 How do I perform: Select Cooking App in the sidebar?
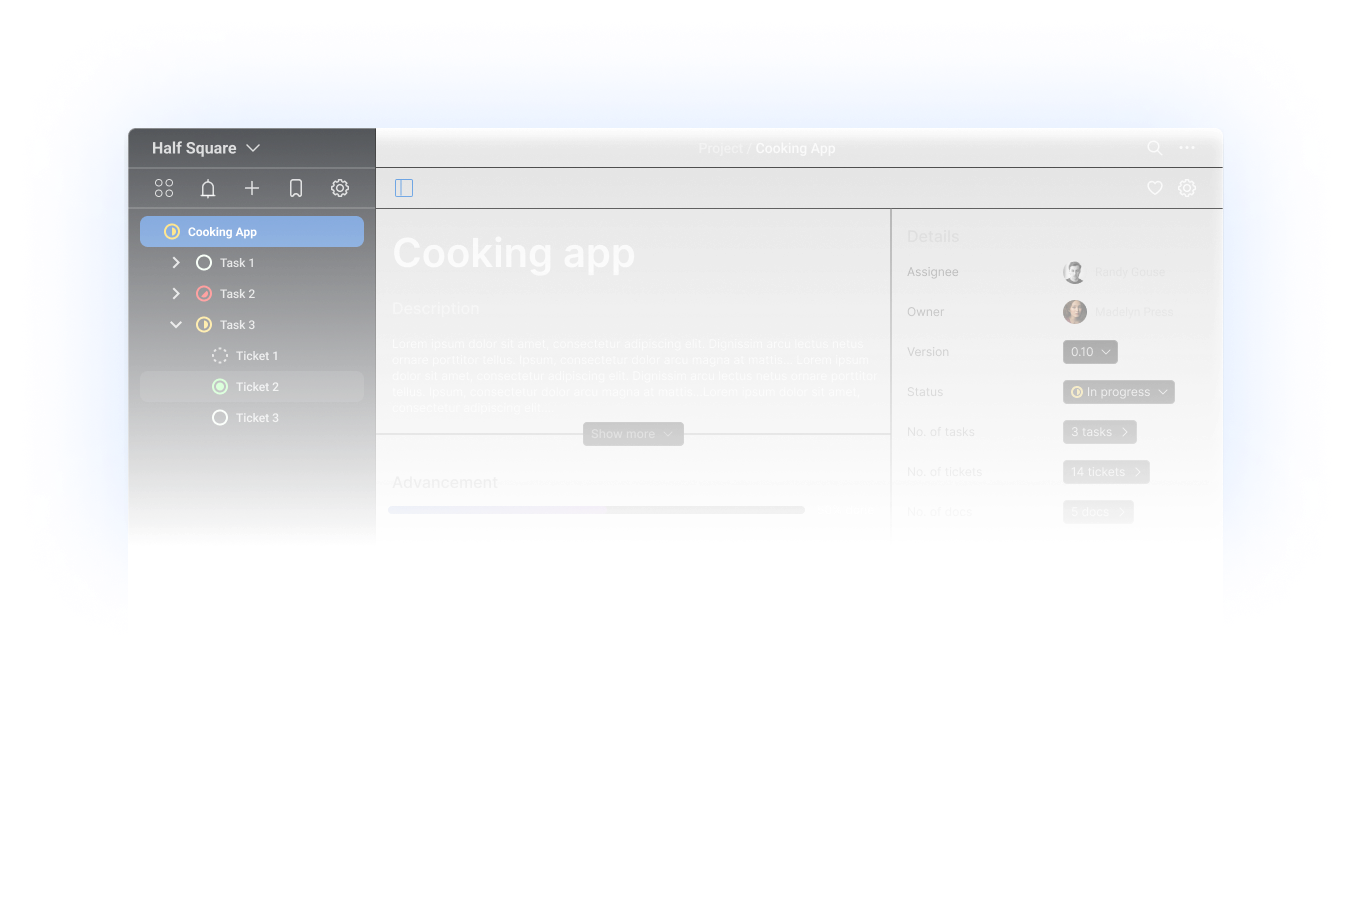tap(252, 232)
